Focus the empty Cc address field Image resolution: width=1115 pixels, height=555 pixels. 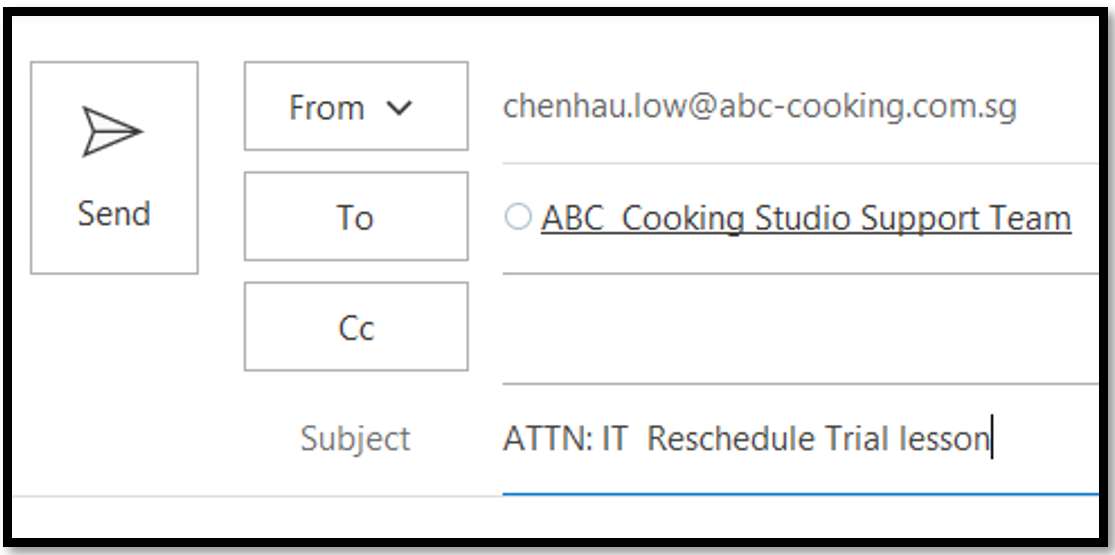click(x=800, y=329)
